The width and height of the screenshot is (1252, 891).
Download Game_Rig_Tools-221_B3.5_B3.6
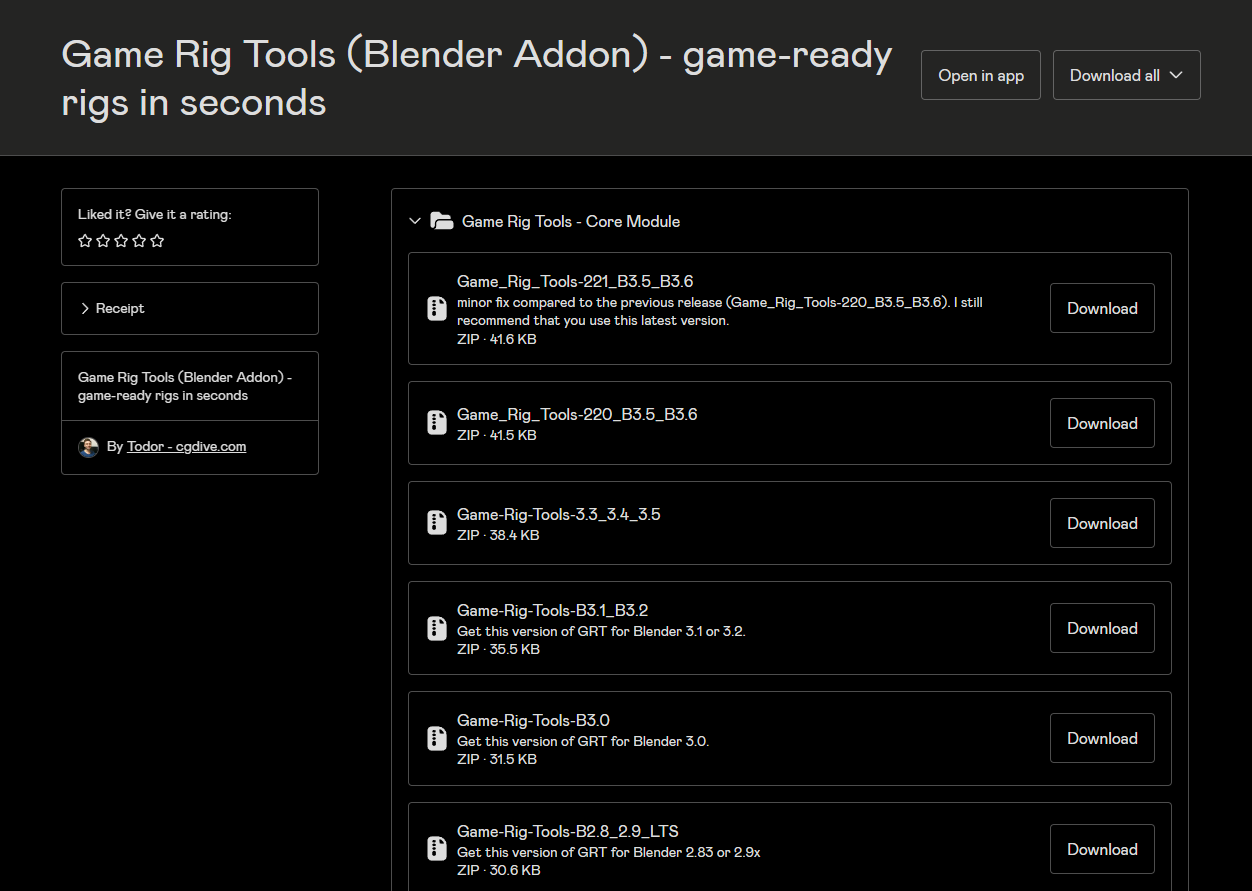(1102, 308)
